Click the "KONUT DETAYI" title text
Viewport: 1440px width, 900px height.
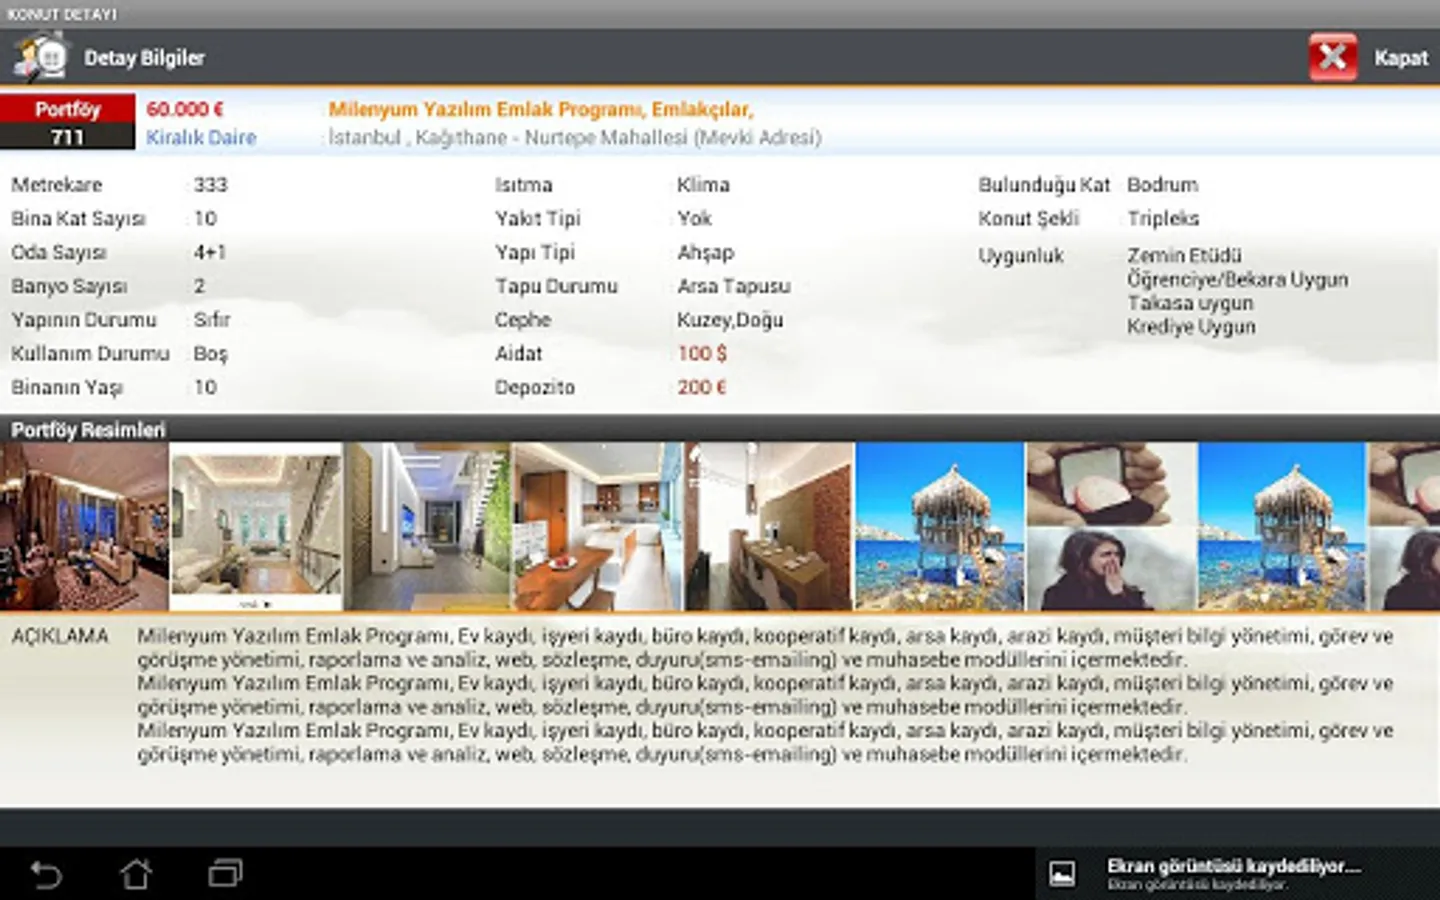coord(62,14)
